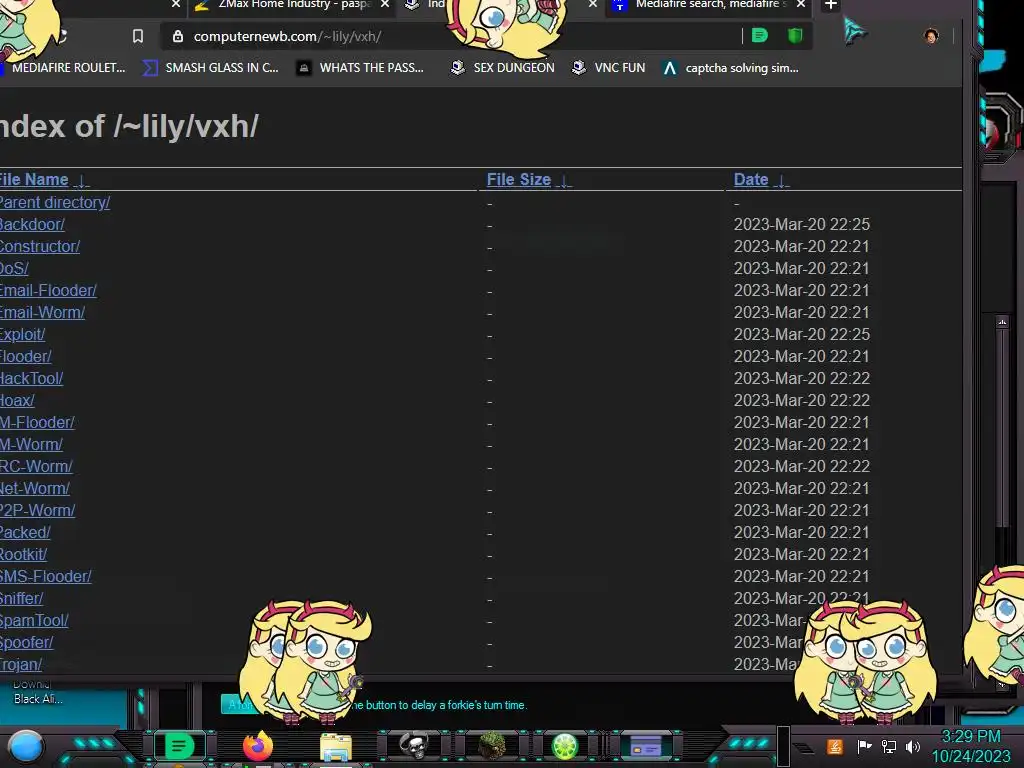The height and width of the screenshot is (768, 1024).
Task: Click the green chat extension icon in address bar
Action: [x=760, y=35]
